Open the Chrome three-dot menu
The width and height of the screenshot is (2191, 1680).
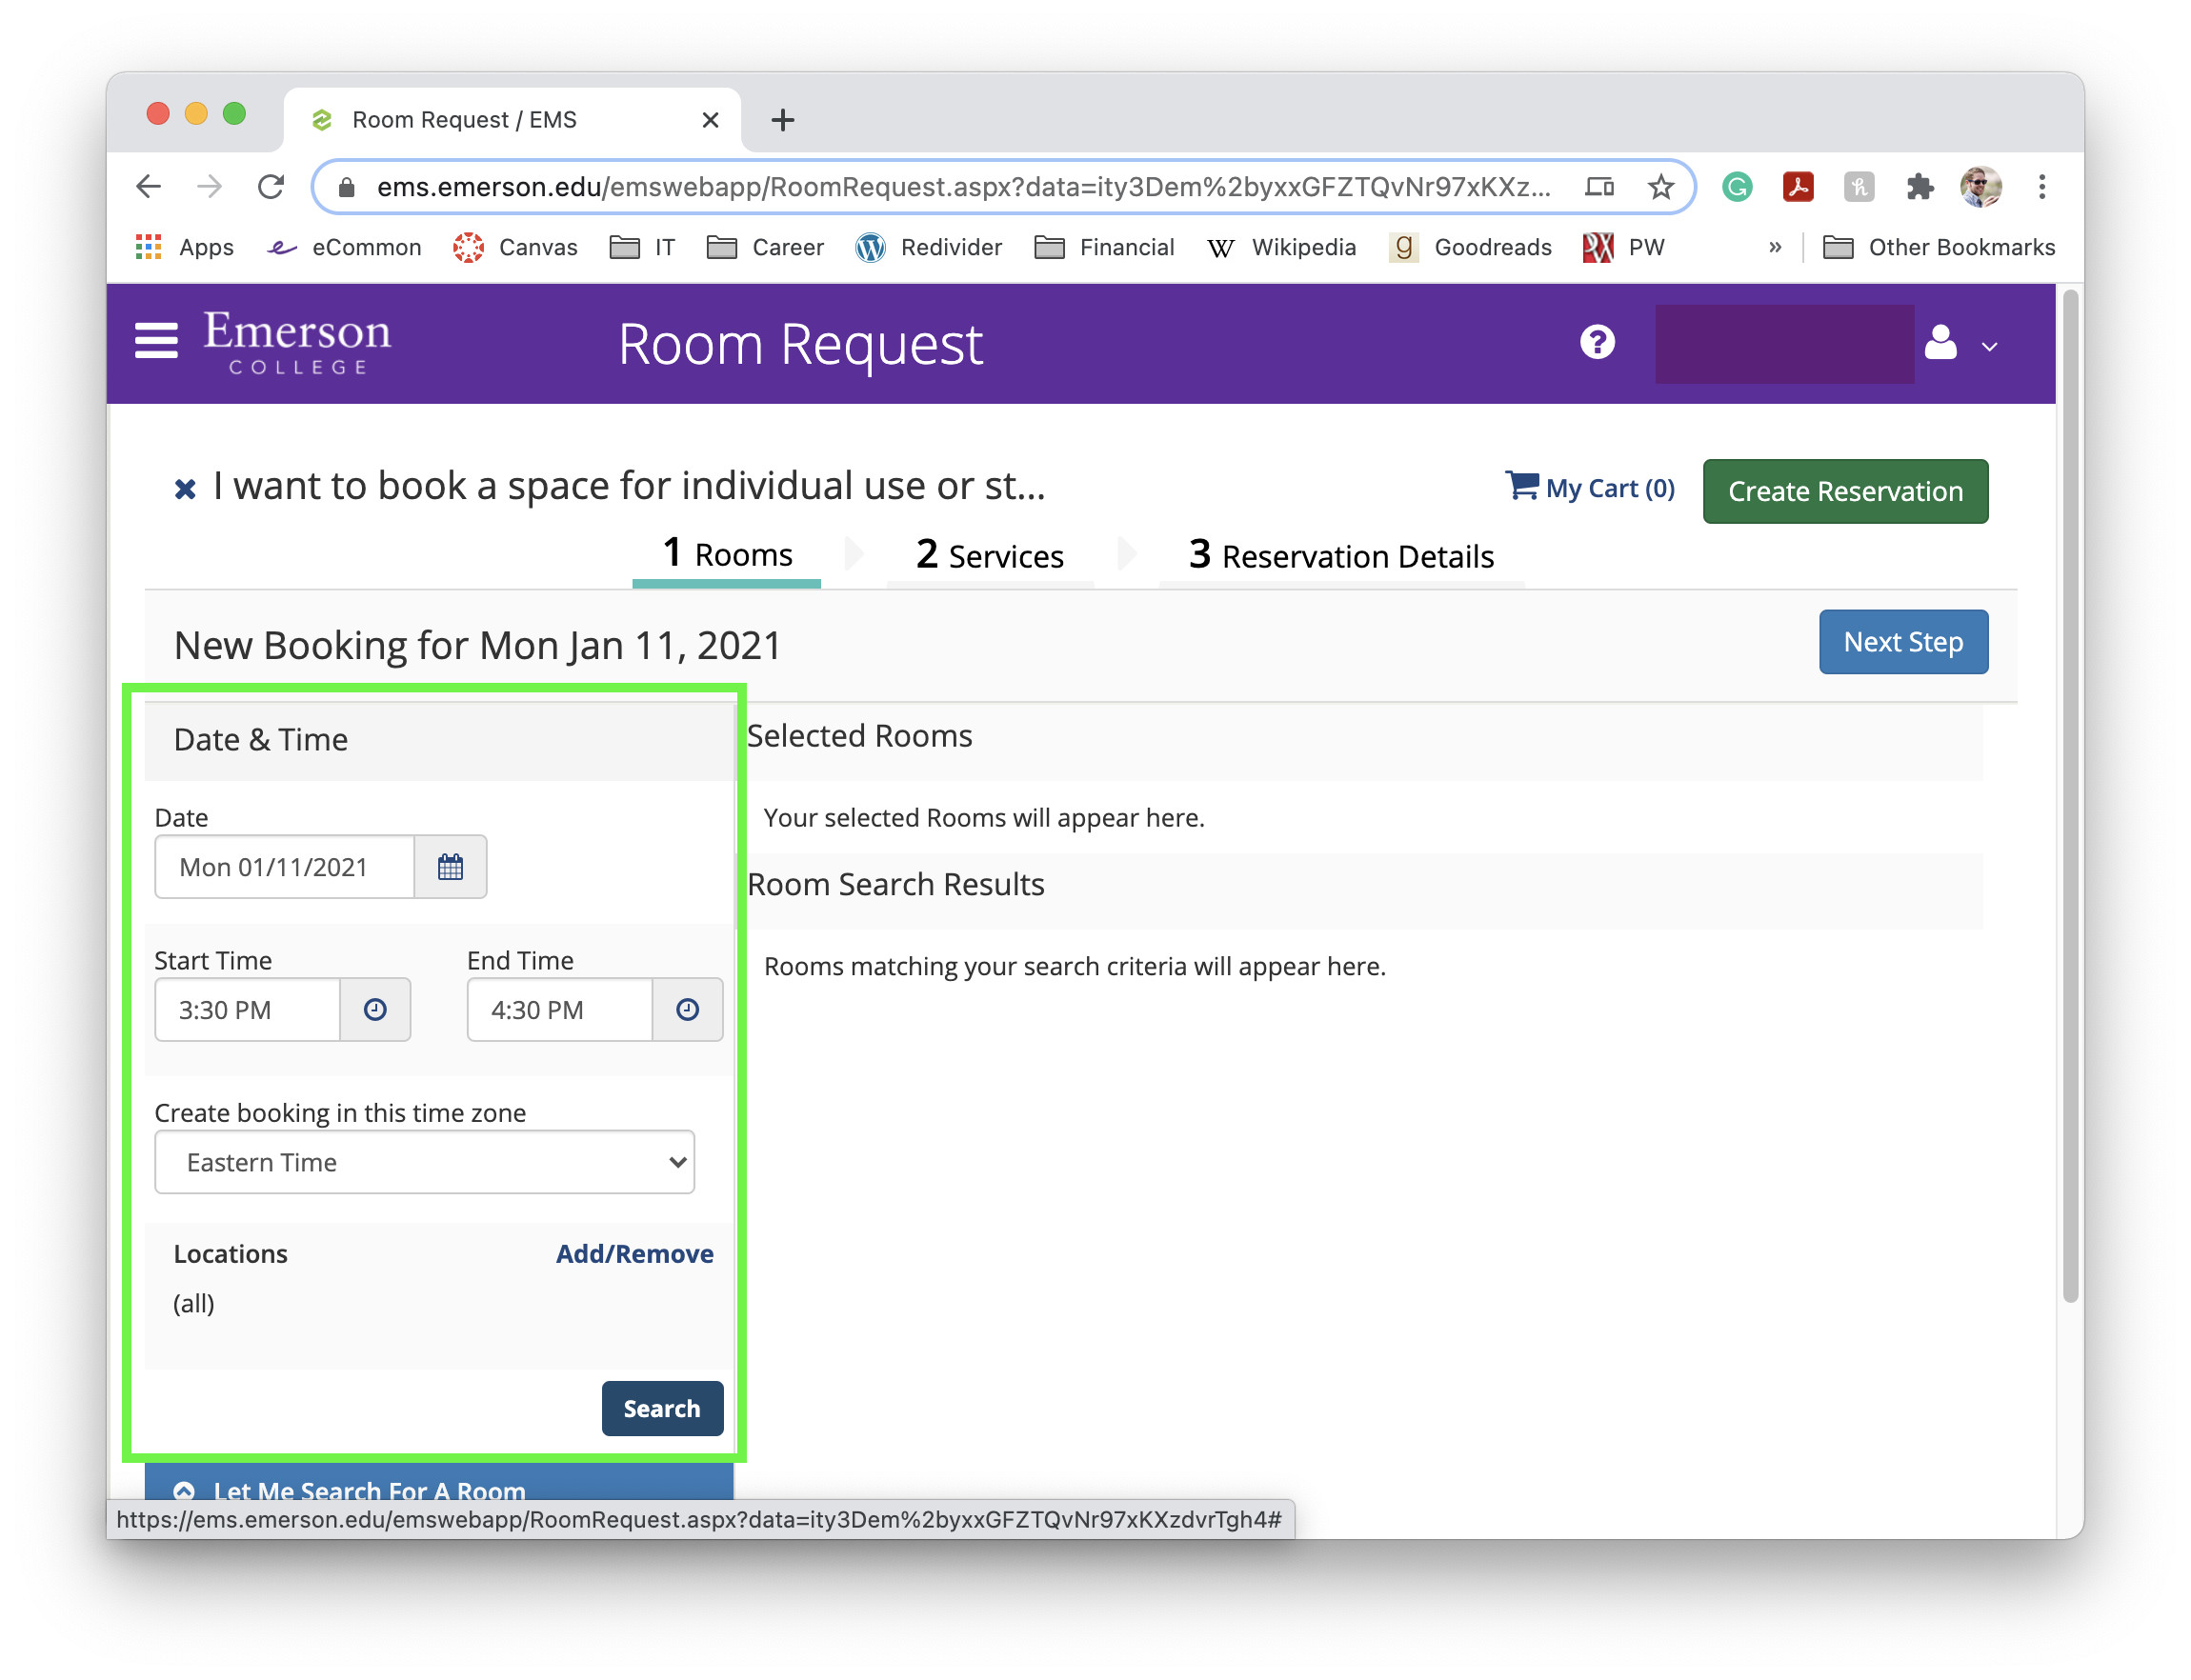click(2042, 187)
